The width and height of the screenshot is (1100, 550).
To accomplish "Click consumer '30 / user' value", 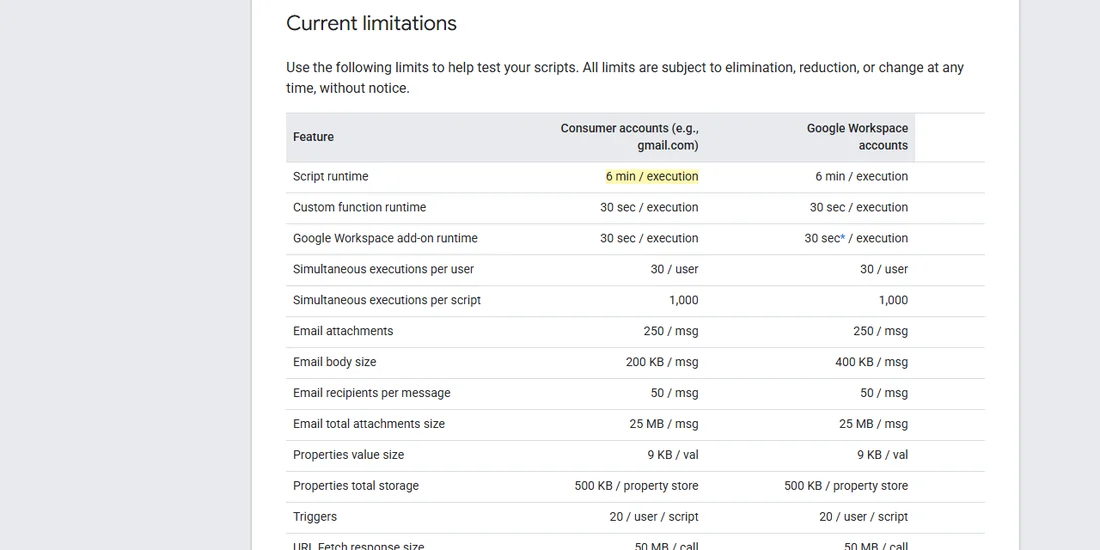I will pyautogui.click(x=674, y=269).
